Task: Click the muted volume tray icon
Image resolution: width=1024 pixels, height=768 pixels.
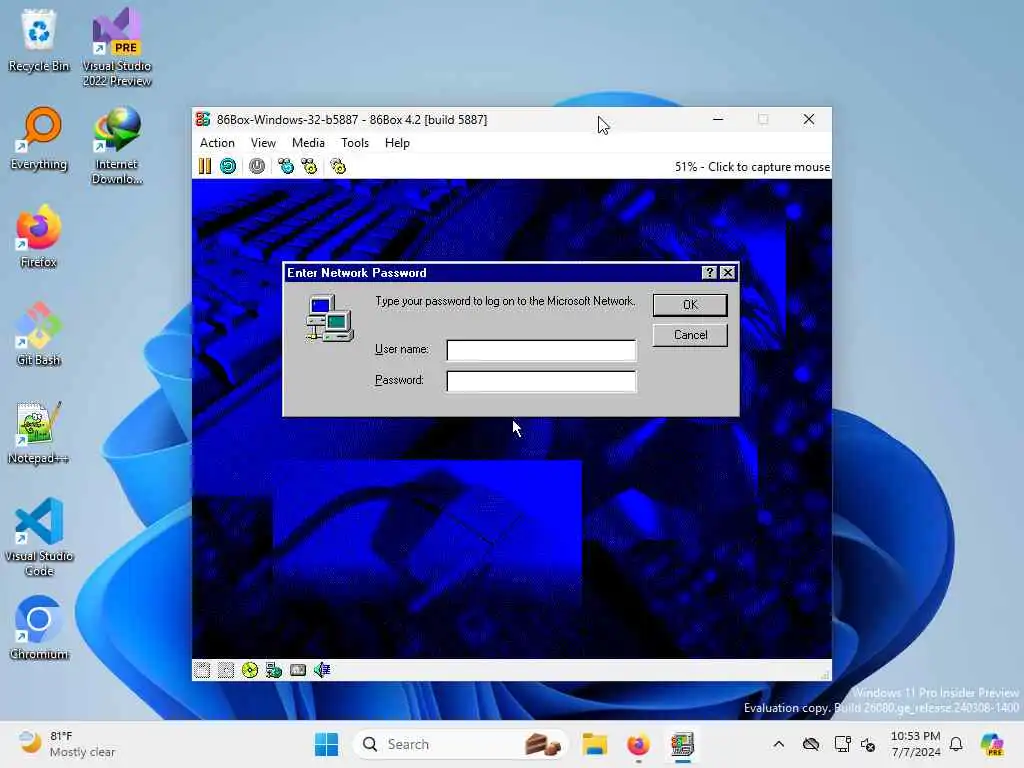Action: pyautogui.click(x=869, y=744)
